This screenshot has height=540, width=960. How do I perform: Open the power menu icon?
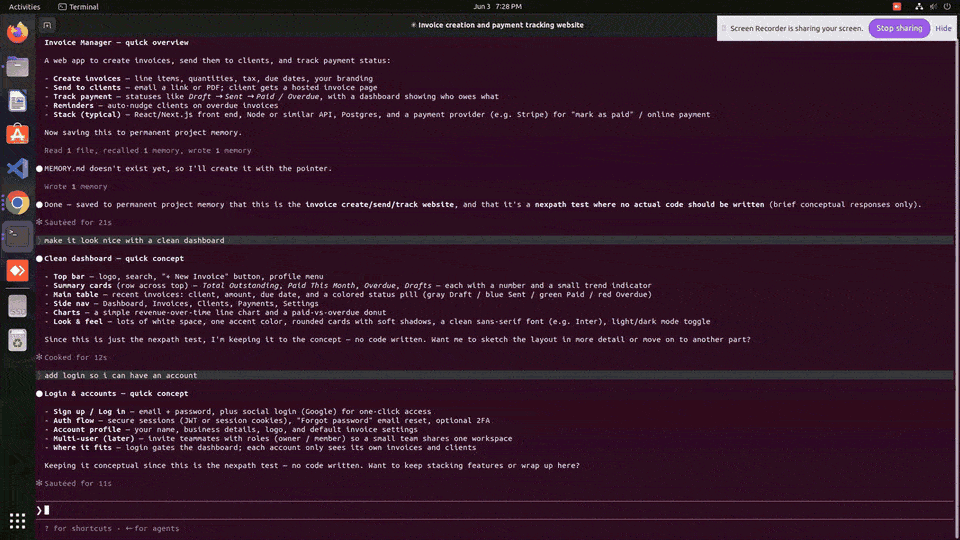[947, 7]
